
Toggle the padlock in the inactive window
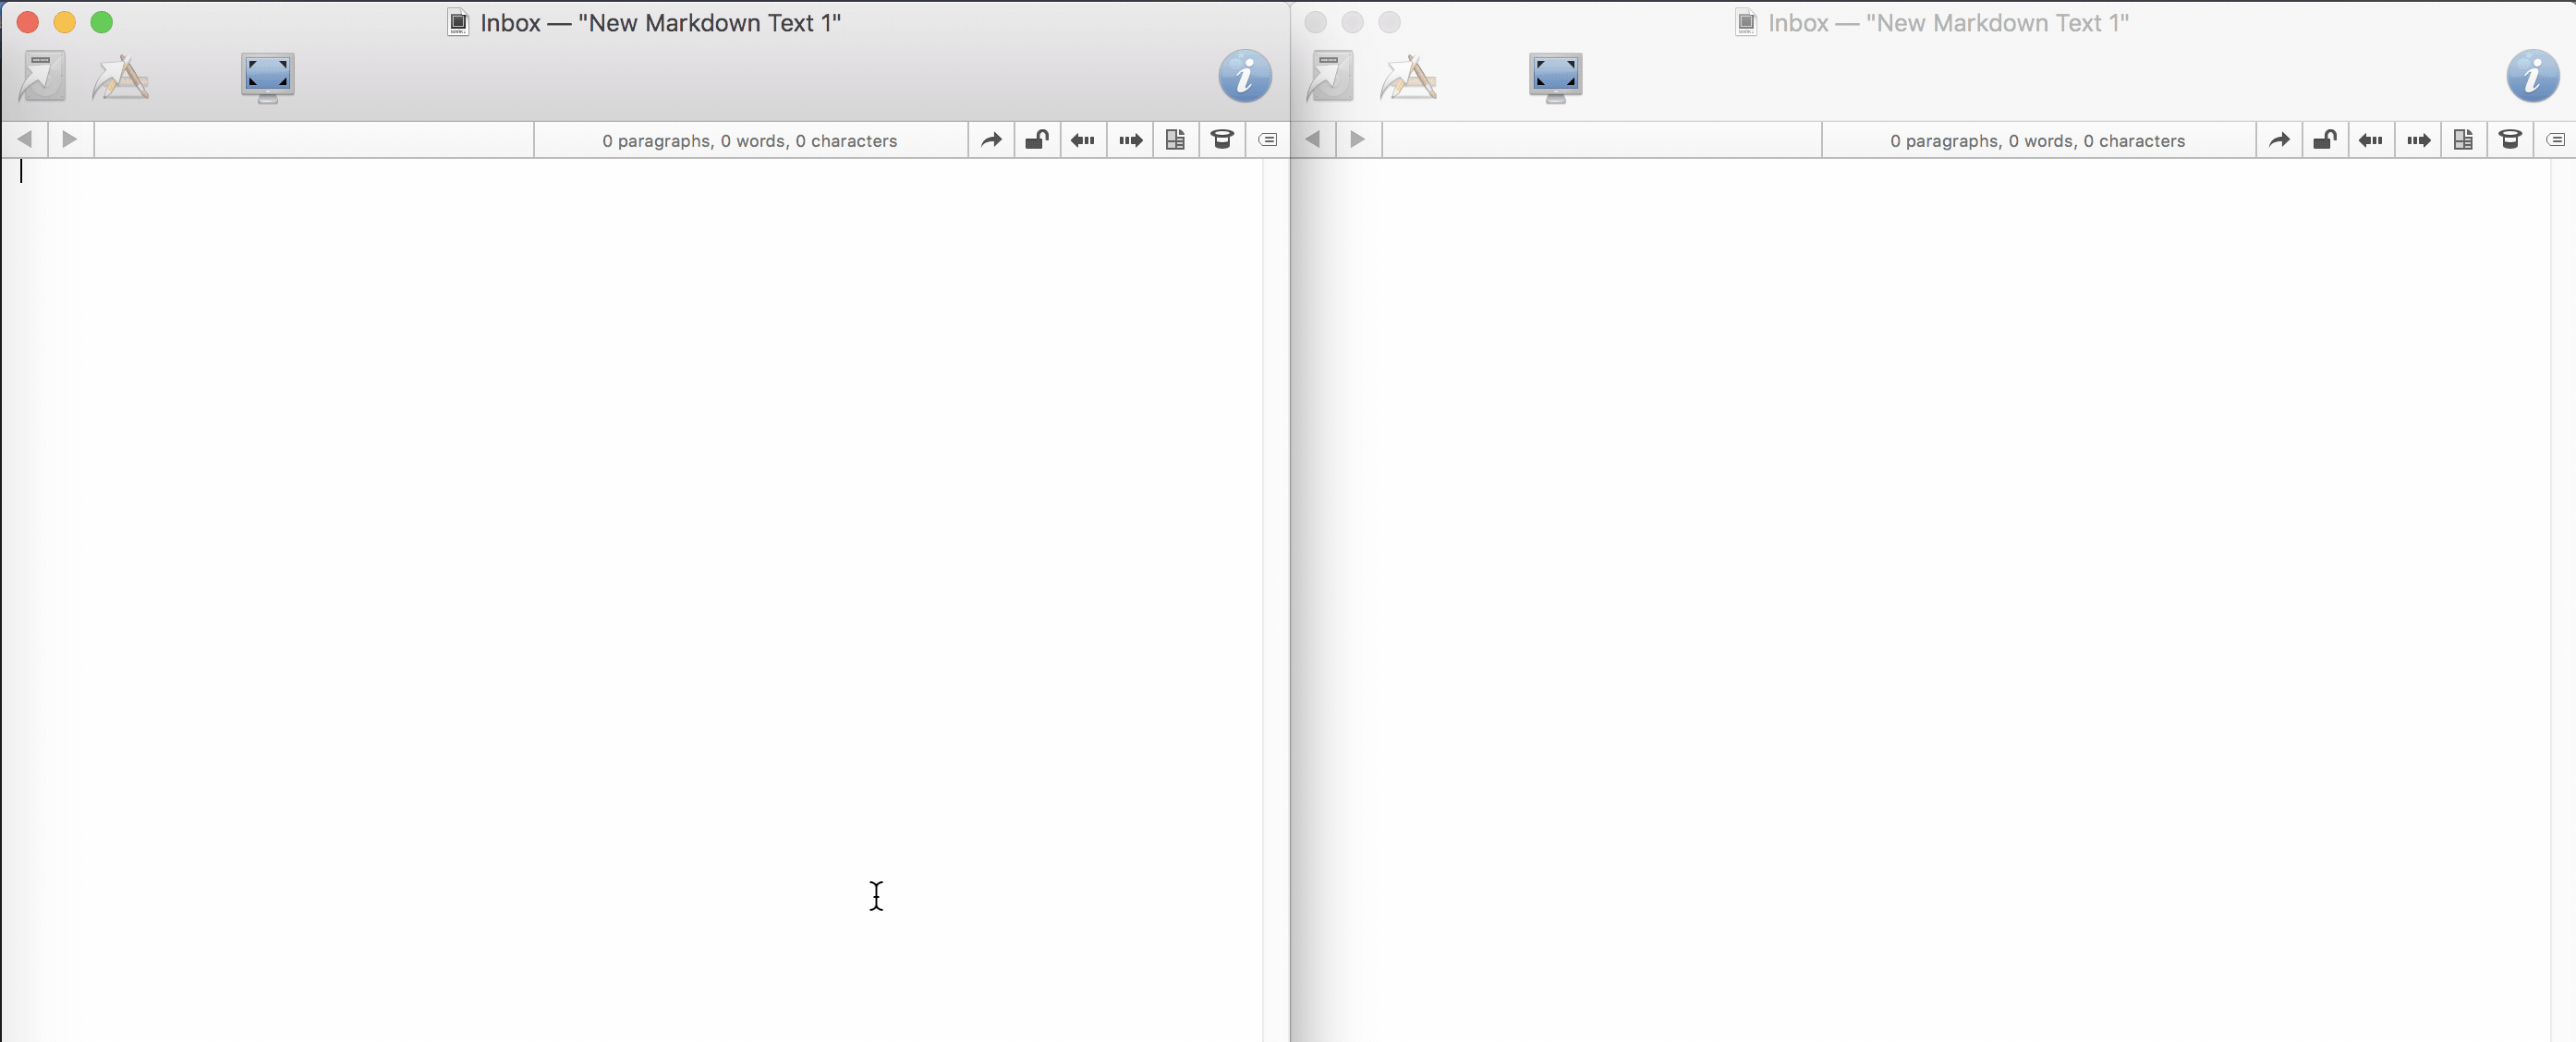(2324, 140)
